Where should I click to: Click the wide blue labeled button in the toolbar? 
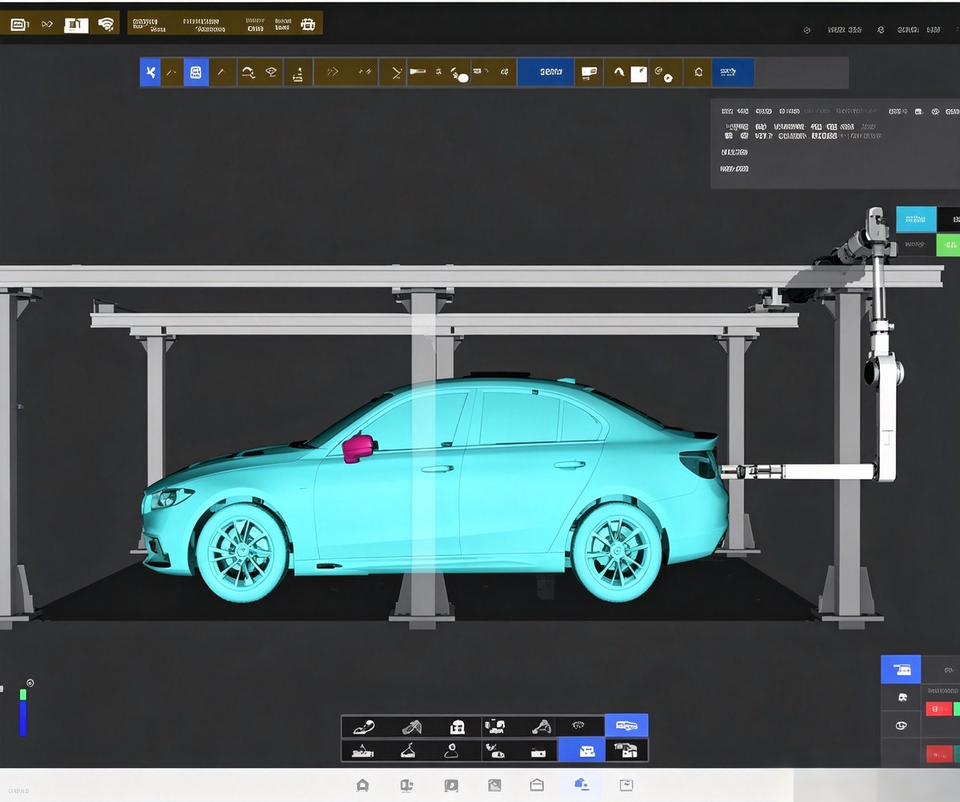pos(546,72)
